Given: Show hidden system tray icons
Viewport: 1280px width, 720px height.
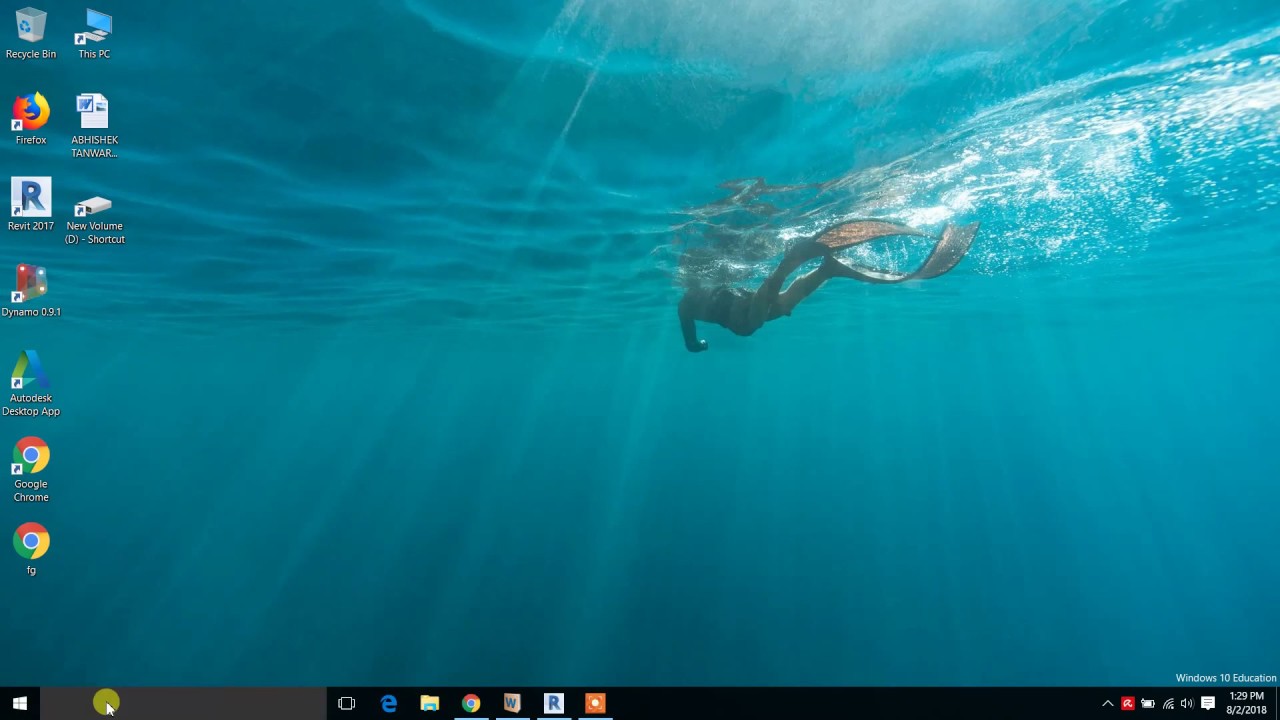Looking at the screenshot, I should click(1107, 703).
